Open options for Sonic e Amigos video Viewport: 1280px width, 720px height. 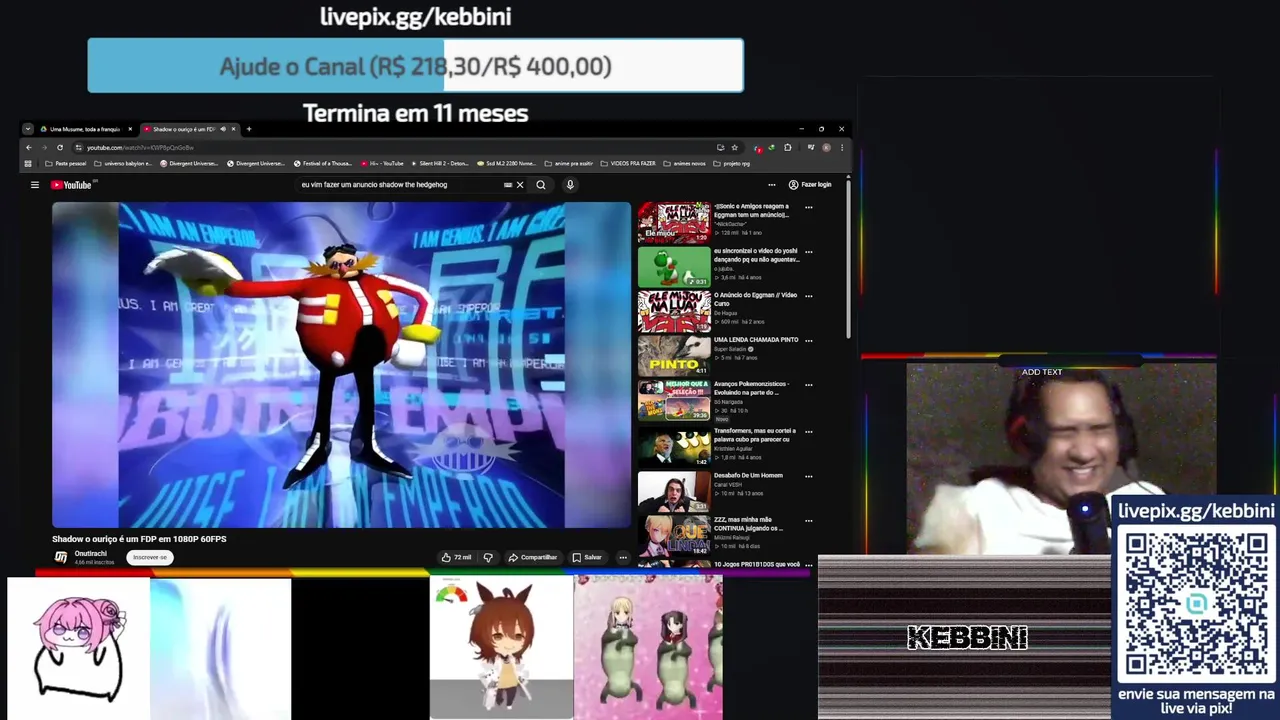pyautogui.click(x=809, y=208)
